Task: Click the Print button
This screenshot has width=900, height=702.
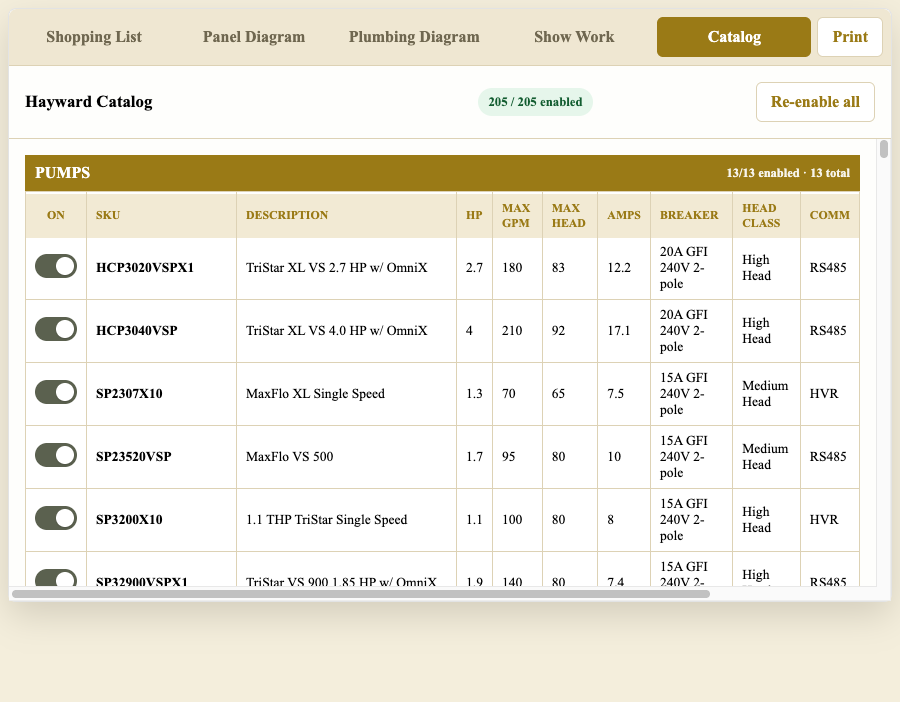Action: pyautogui.click(x=849, y=37)
